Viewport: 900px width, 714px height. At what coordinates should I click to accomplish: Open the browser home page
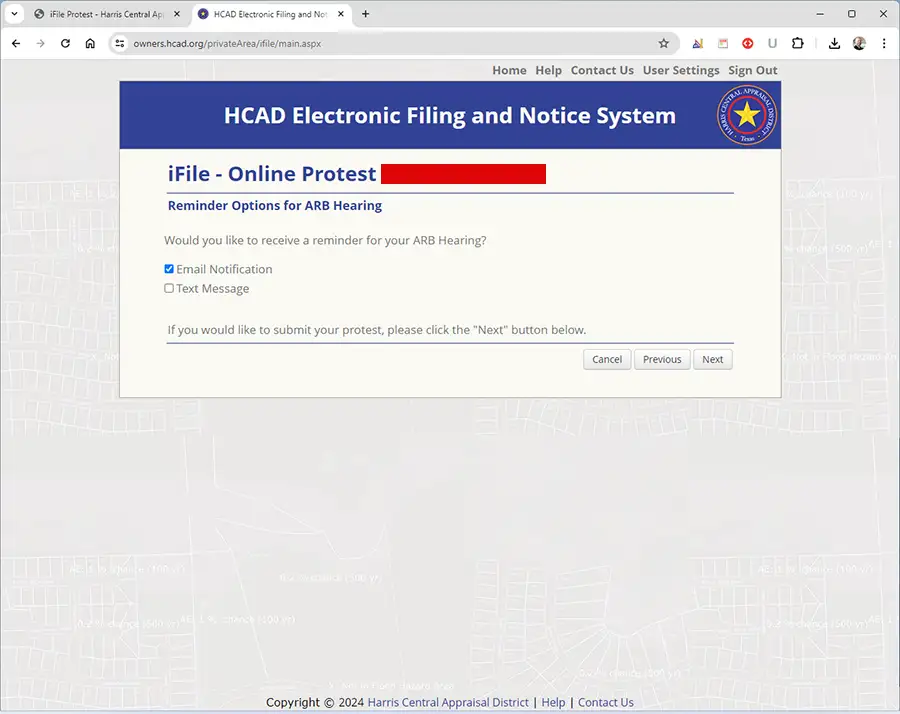pos(90,43)
